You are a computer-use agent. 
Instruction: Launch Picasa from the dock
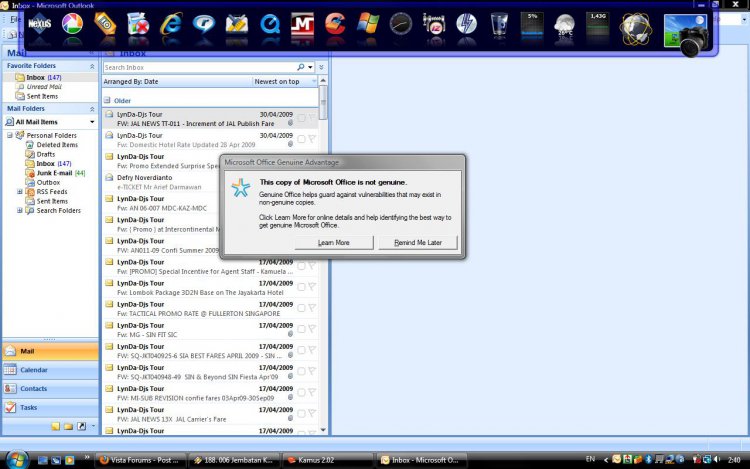(x=72, y=24)
